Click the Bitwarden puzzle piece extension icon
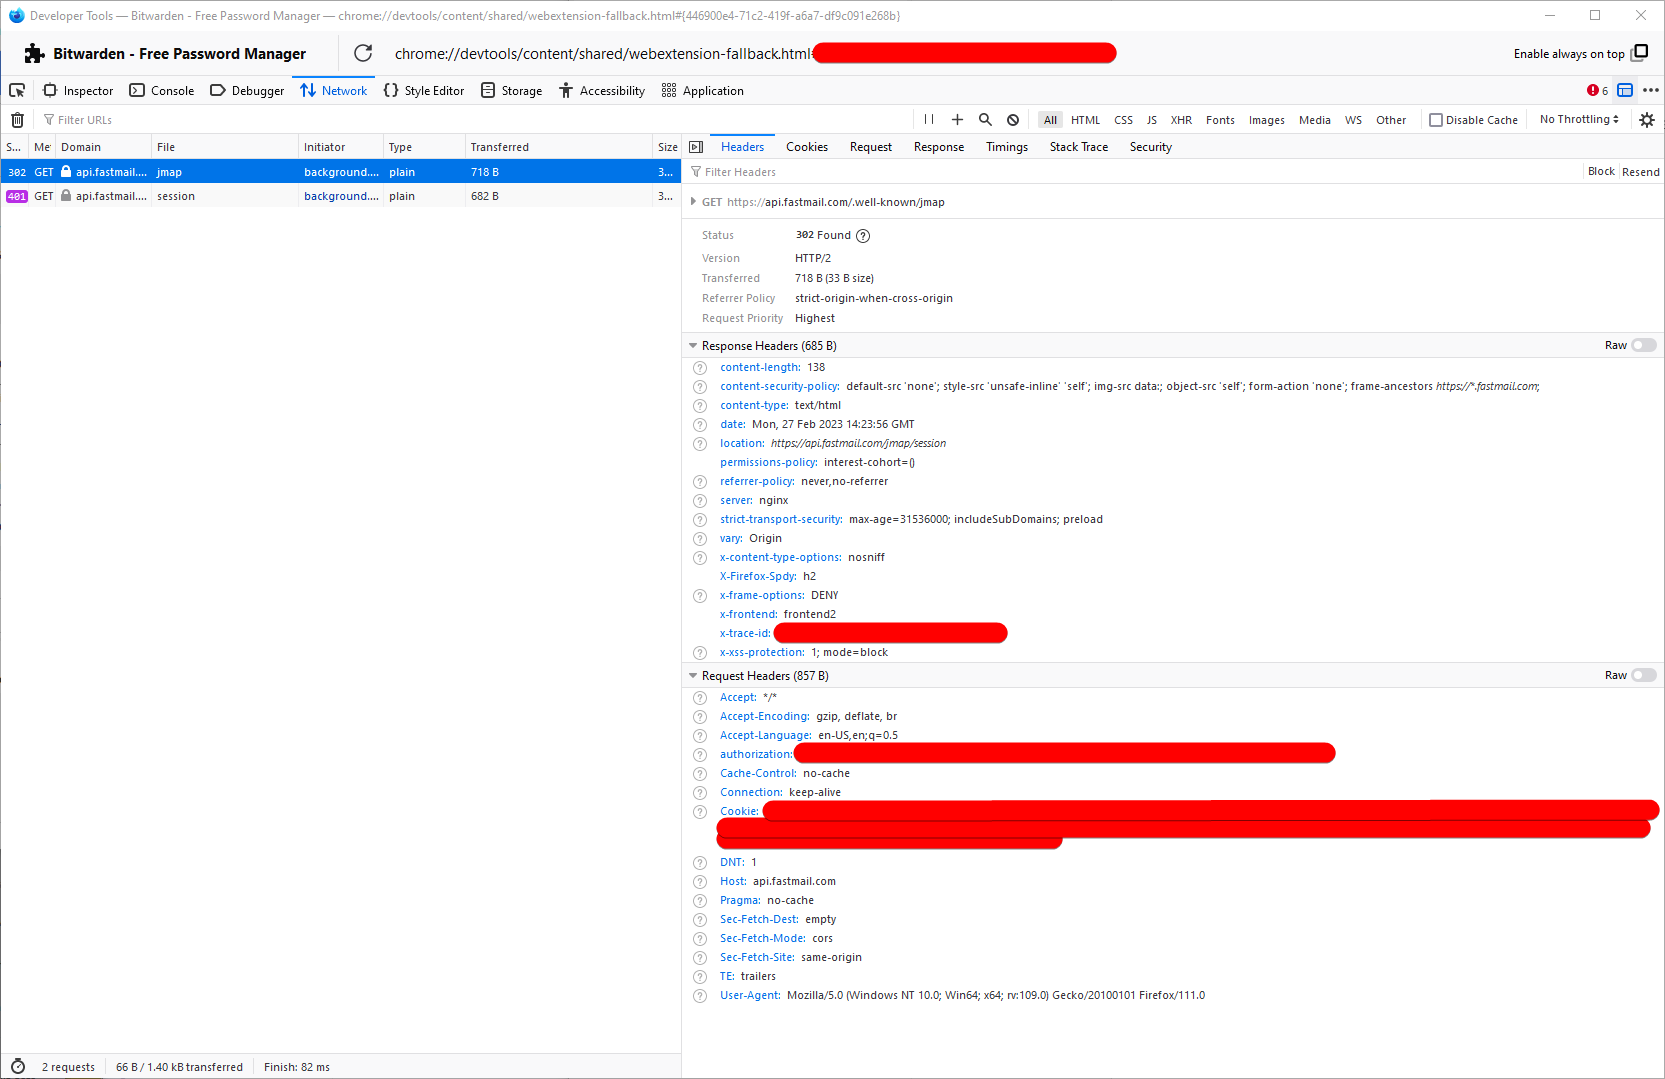This screenshot has height=1079, width=1665. pos(34,54)
